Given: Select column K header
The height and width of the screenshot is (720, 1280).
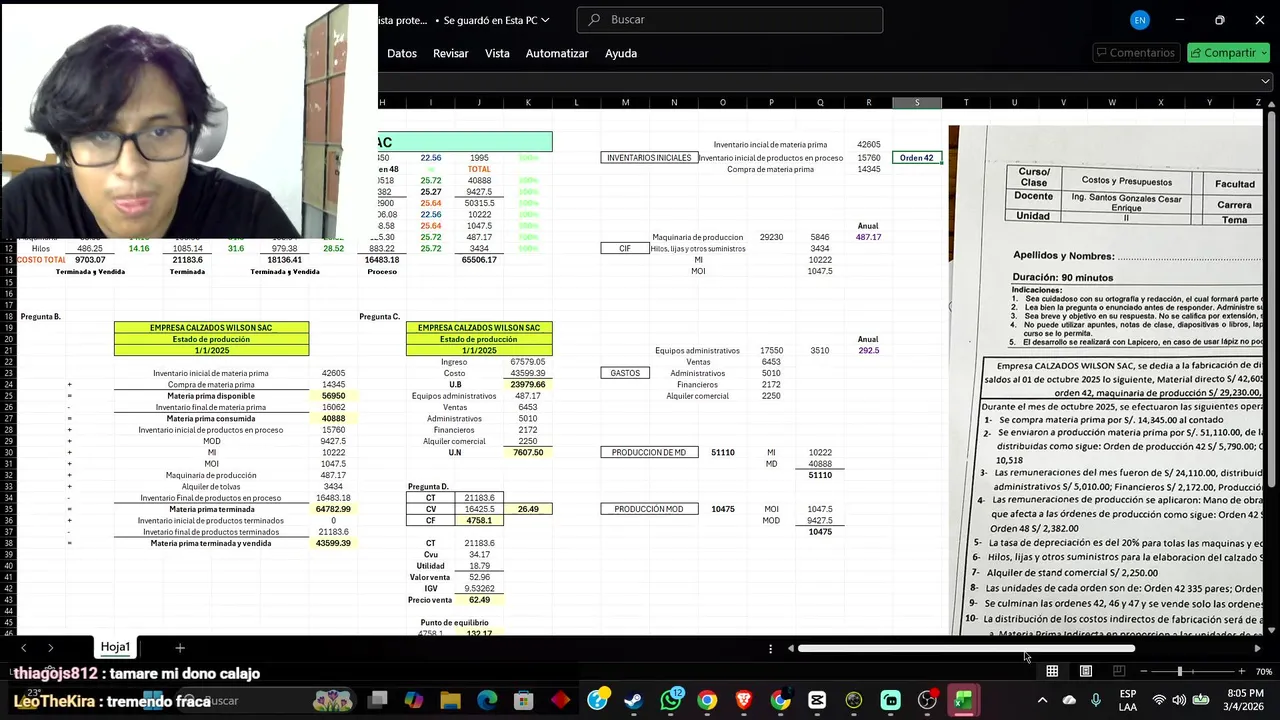Looking at the screenshot, I should pos(528,102).
